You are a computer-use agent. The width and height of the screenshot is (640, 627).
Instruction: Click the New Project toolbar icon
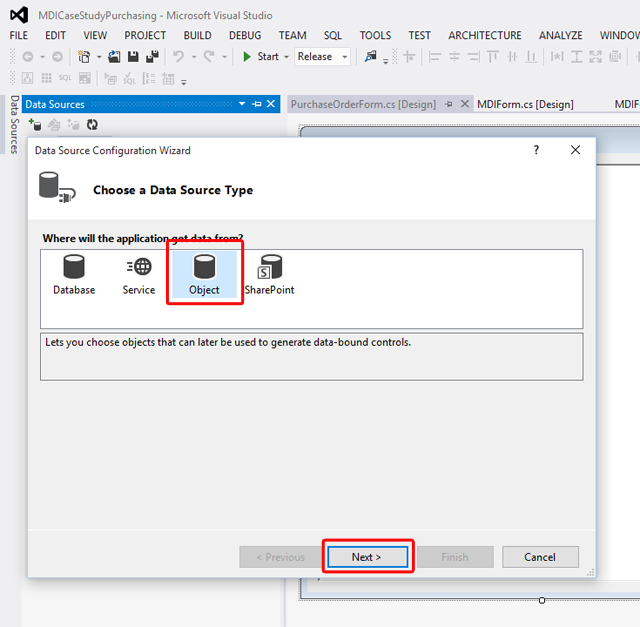pyautogui.click(x=84, y=56)
